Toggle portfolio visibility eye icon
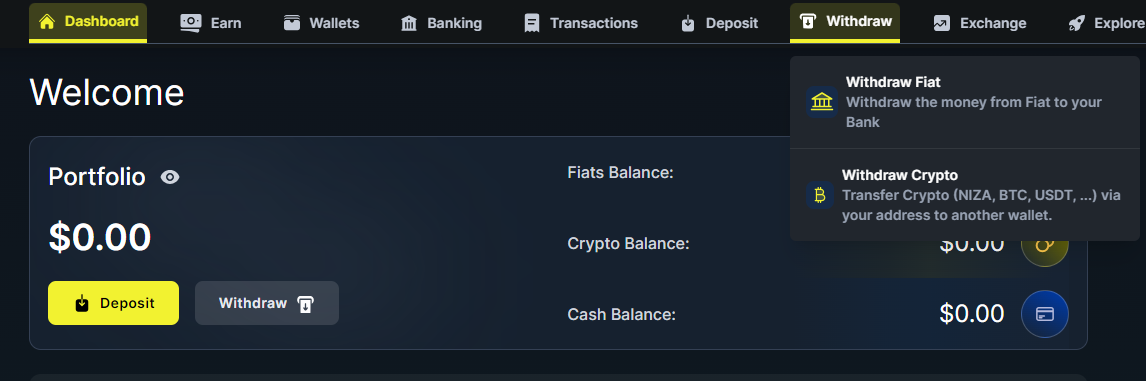The image size is (1146, 381). (x=170, y=177)
